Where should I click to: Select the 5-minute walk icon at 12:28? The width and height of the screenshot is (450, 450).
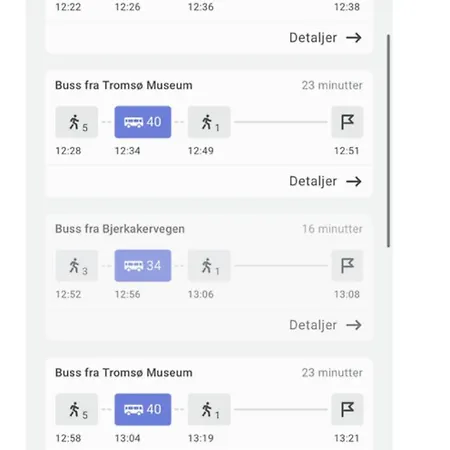click(77, 122)
